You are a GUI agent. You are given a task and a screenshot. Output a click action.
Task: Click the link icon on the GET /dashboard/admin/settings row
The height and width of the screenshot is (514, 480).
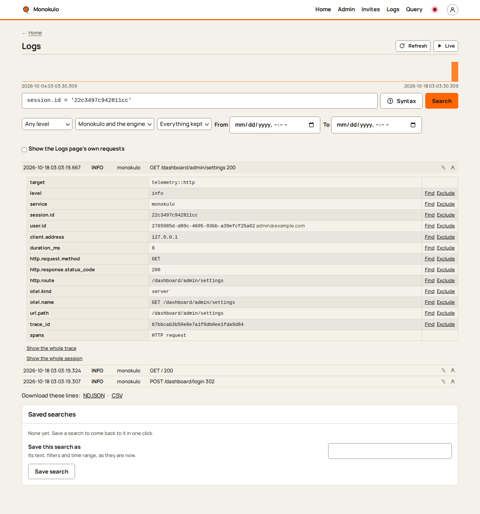pyautogui.click(x=443, y=168)
